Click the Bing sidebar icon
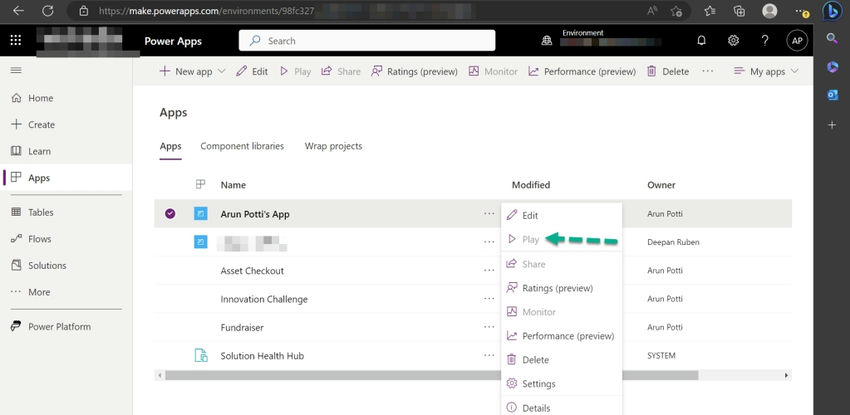 click(x=831, y=11)
